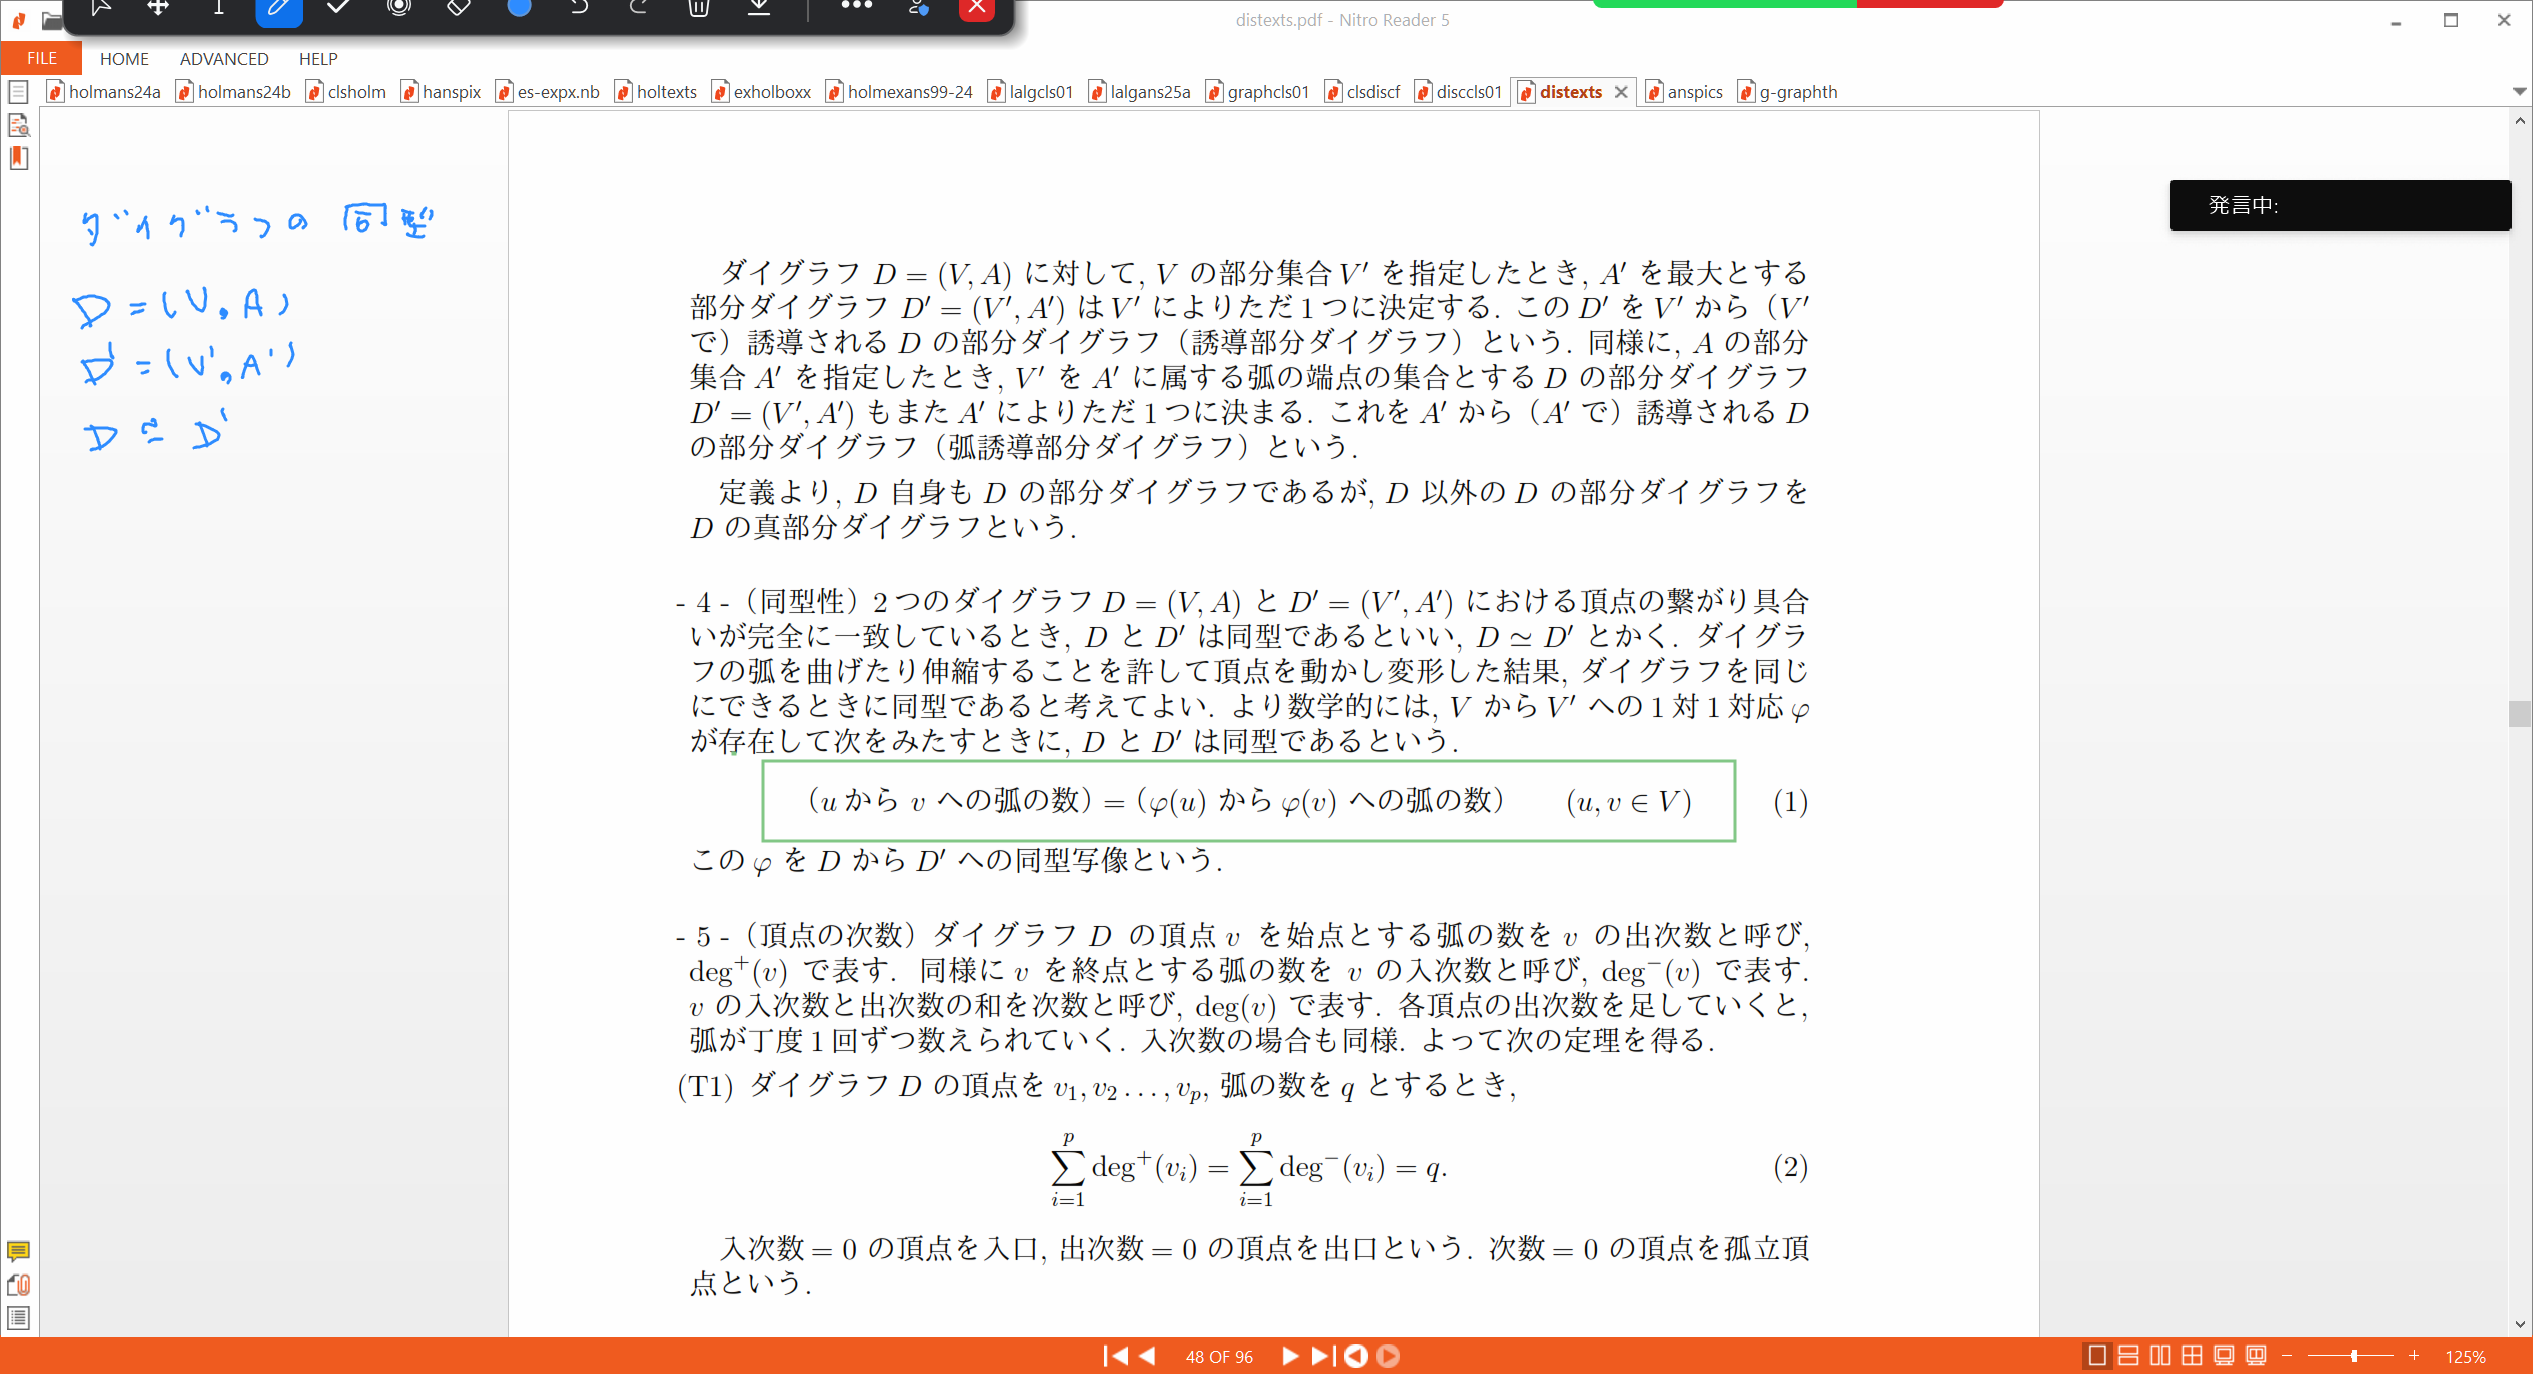The height and width of the screenshot is (1374, 2533).
Task: Switch to the holmans24a document tab
Action: tap(104, 92)
